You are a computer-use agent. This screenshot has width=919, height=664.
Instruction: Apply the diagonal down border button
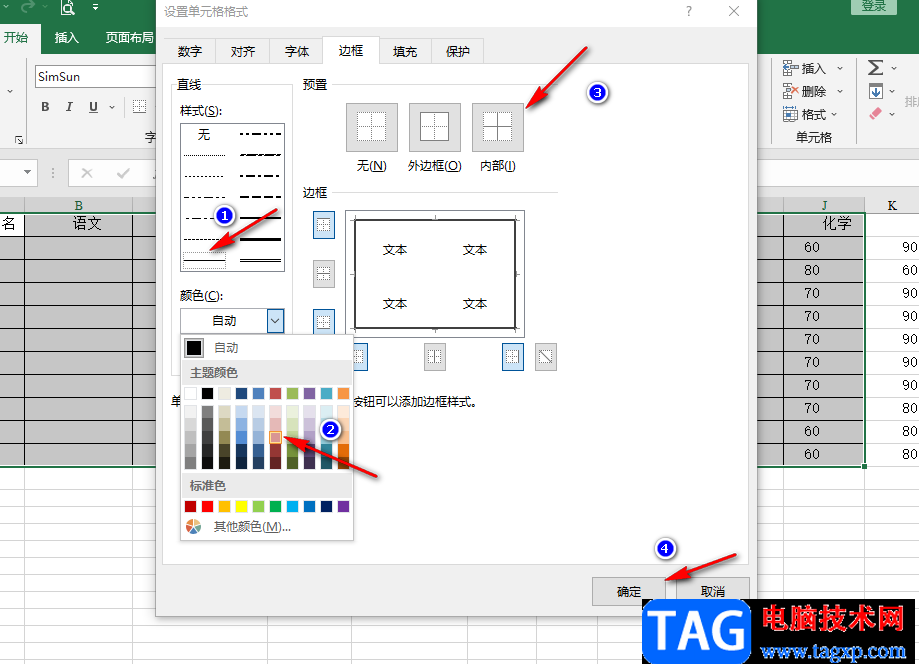pos(546,357)
